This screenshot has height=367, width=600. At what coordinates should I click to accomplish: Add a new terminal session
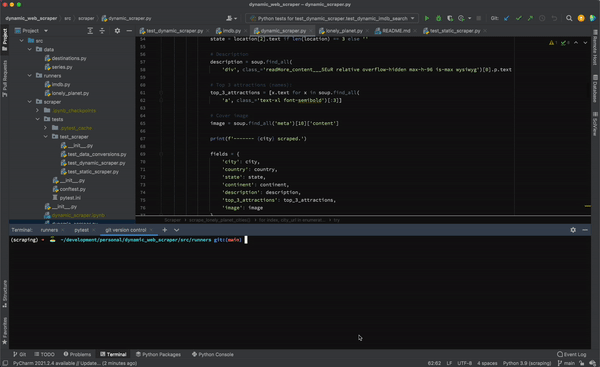tap(165, 230)
